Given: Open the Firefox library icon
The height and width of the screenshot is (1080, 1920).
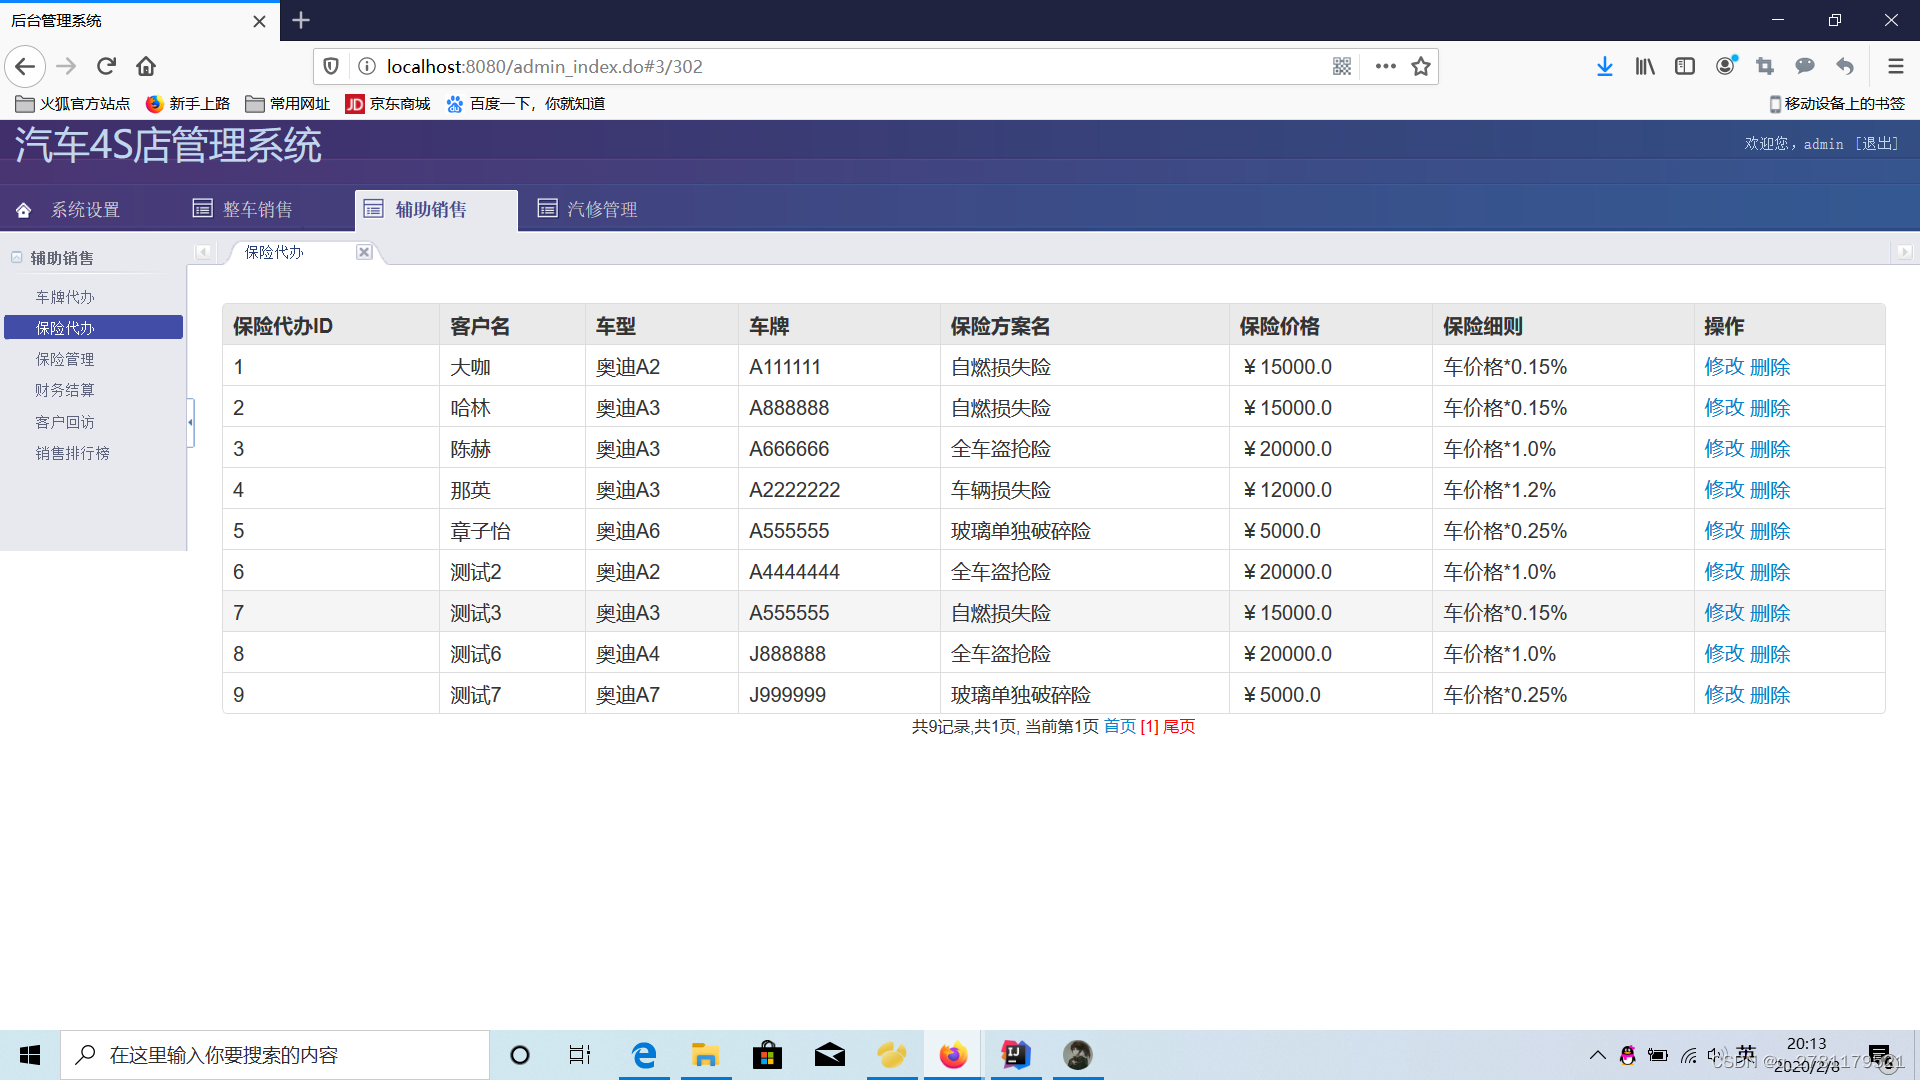Looking at the screenshot, I should tap(1645, 66).
